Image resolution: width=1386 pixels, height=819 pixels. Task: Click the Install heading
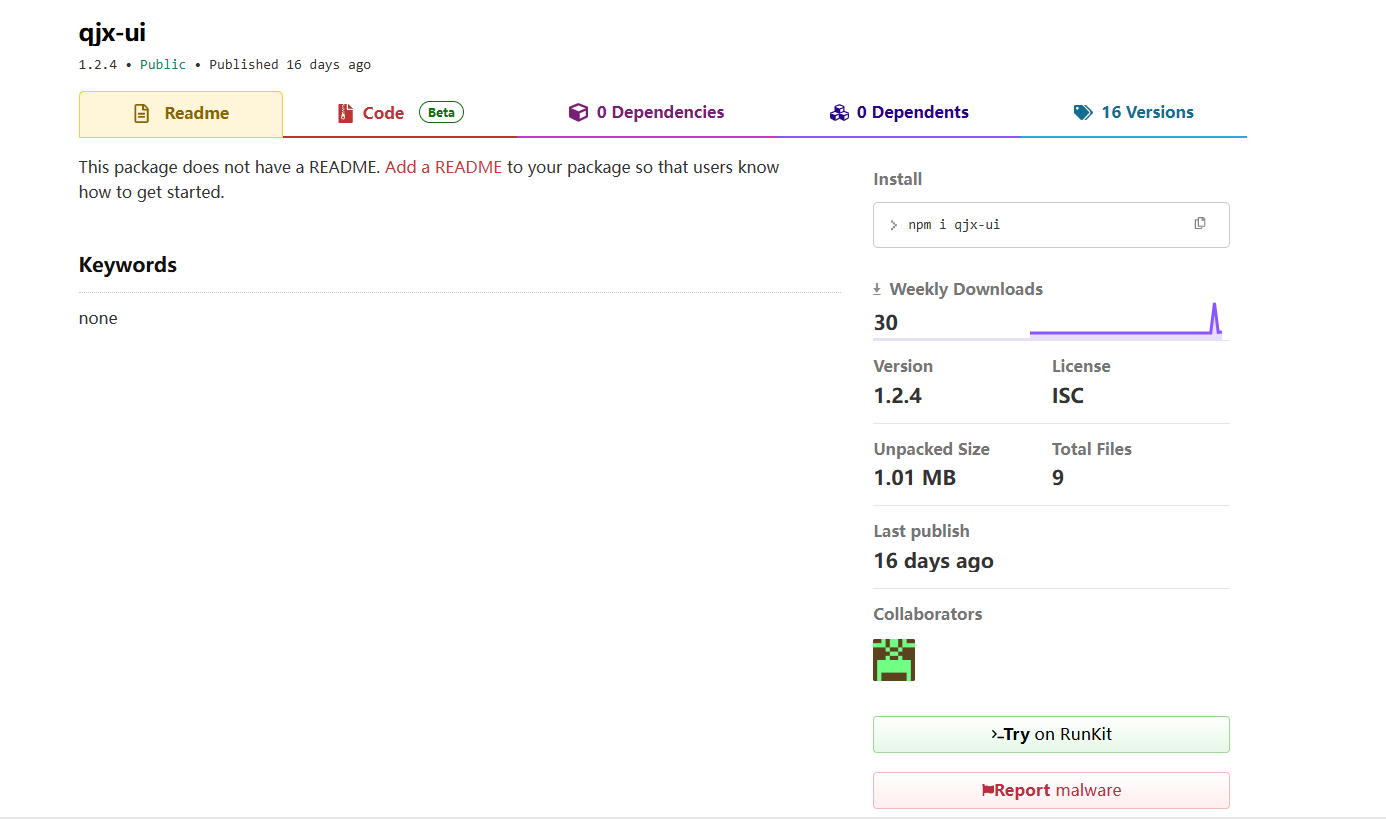[898, 179]
